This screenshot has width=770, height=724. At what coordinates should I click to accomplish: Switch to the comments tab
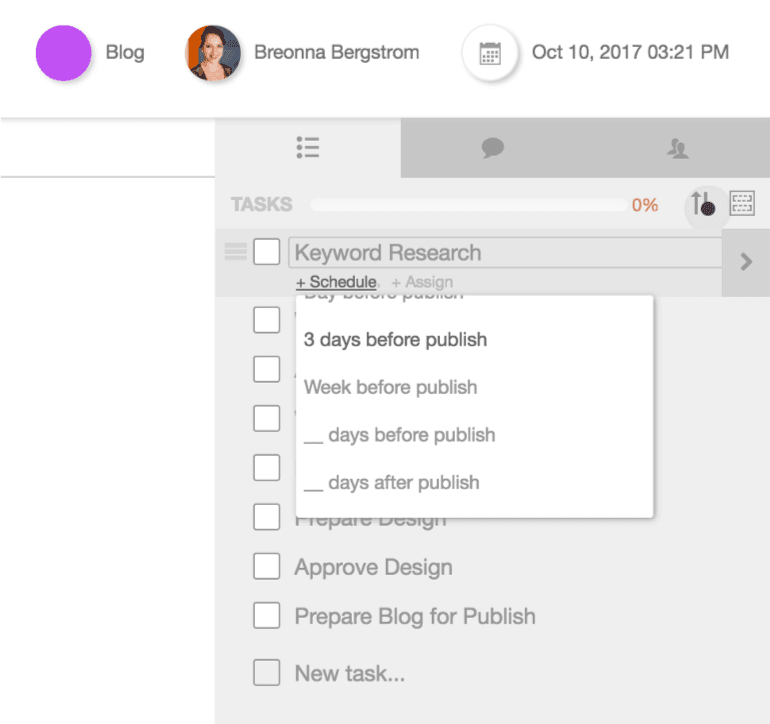point(492,148)
